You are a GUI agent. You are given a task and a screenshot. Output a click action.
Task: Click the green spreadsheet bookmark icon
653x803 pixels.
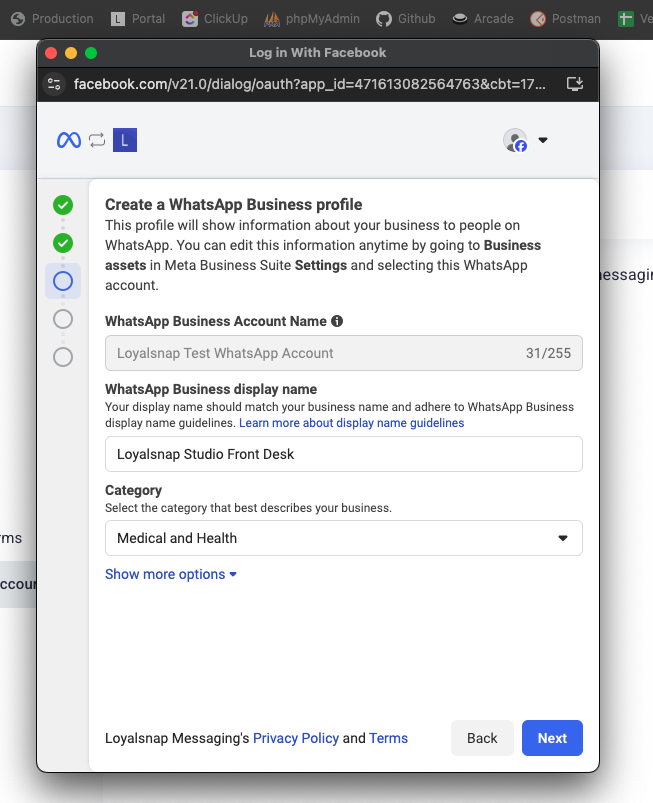(625, 19)
